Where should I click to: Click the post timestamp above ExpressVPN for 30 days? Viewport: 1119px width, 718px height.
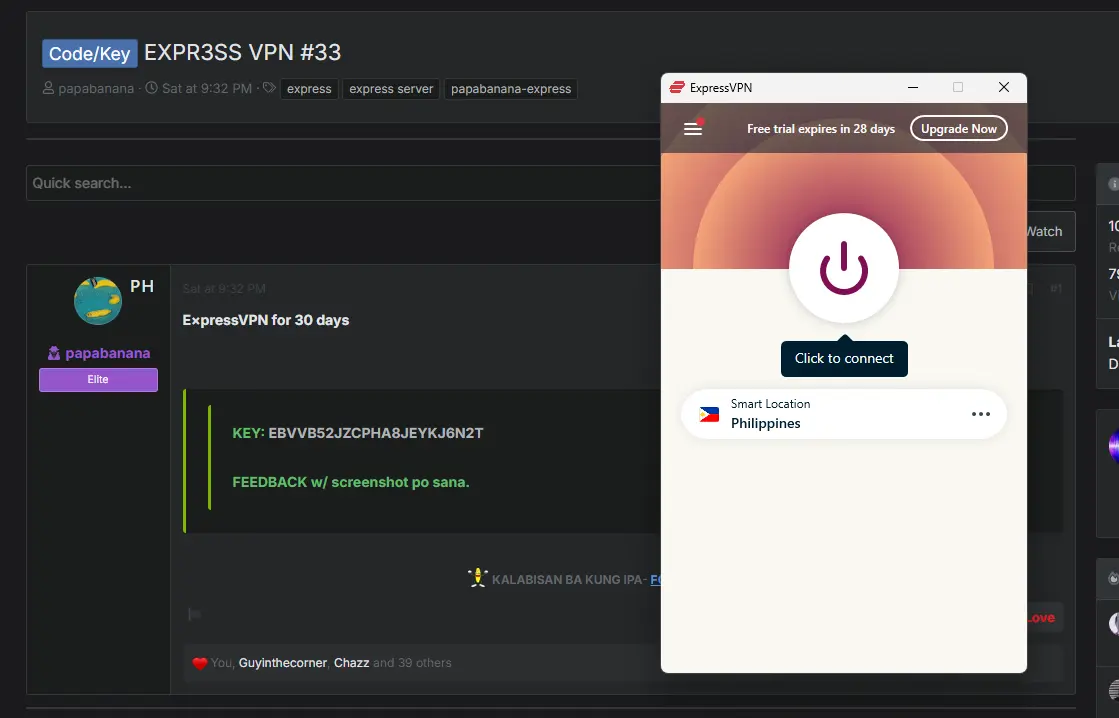tap(224, 289)
